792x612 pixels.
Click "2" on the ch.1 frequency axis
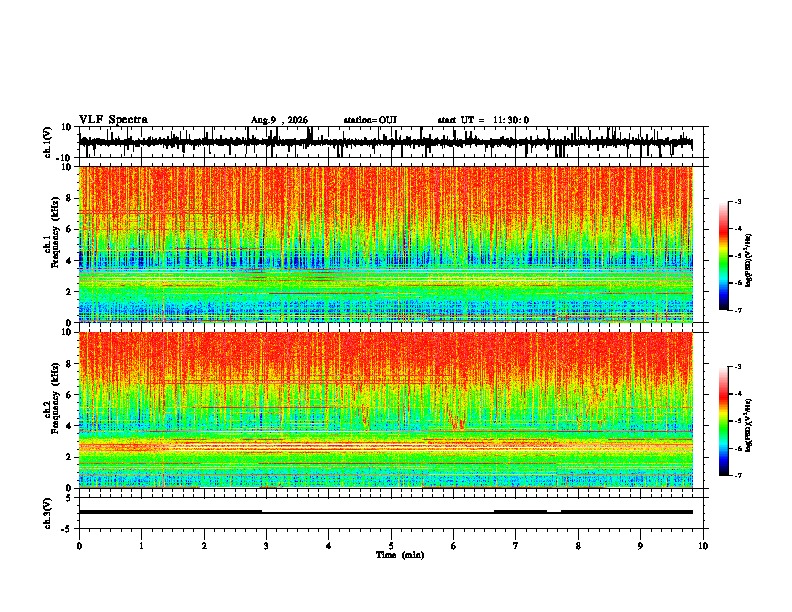point(69,292)
